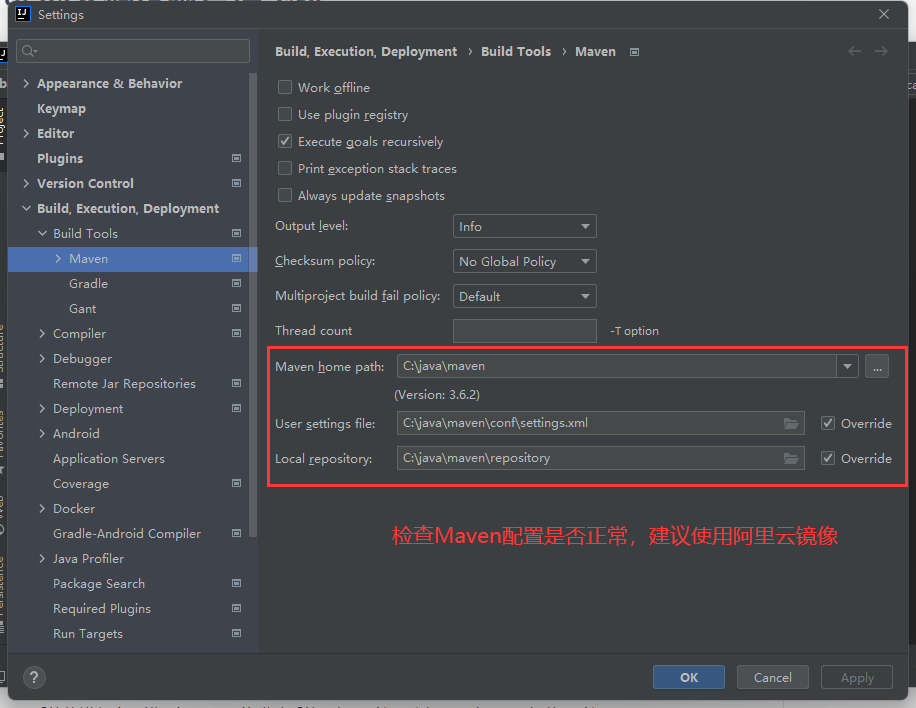Expand the Debugger node arrow
Viewport: 916px width, 708px height.
tap(42, 359)
